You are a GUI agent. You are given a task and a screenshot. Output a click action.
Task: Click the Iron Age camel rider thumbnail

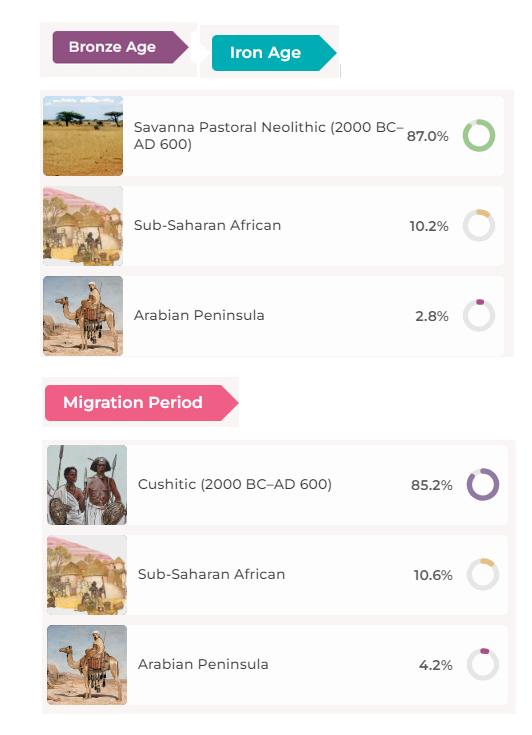click(83, 316)
